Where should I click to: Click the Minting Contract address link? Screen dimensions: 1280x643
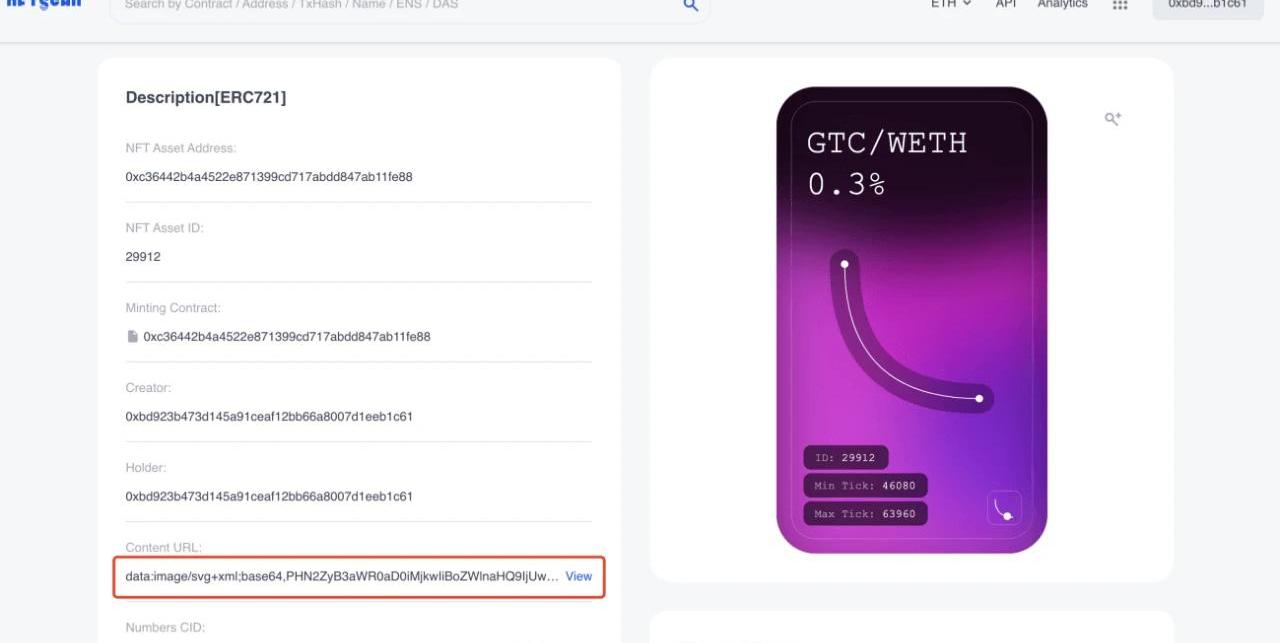coord(286,337)
